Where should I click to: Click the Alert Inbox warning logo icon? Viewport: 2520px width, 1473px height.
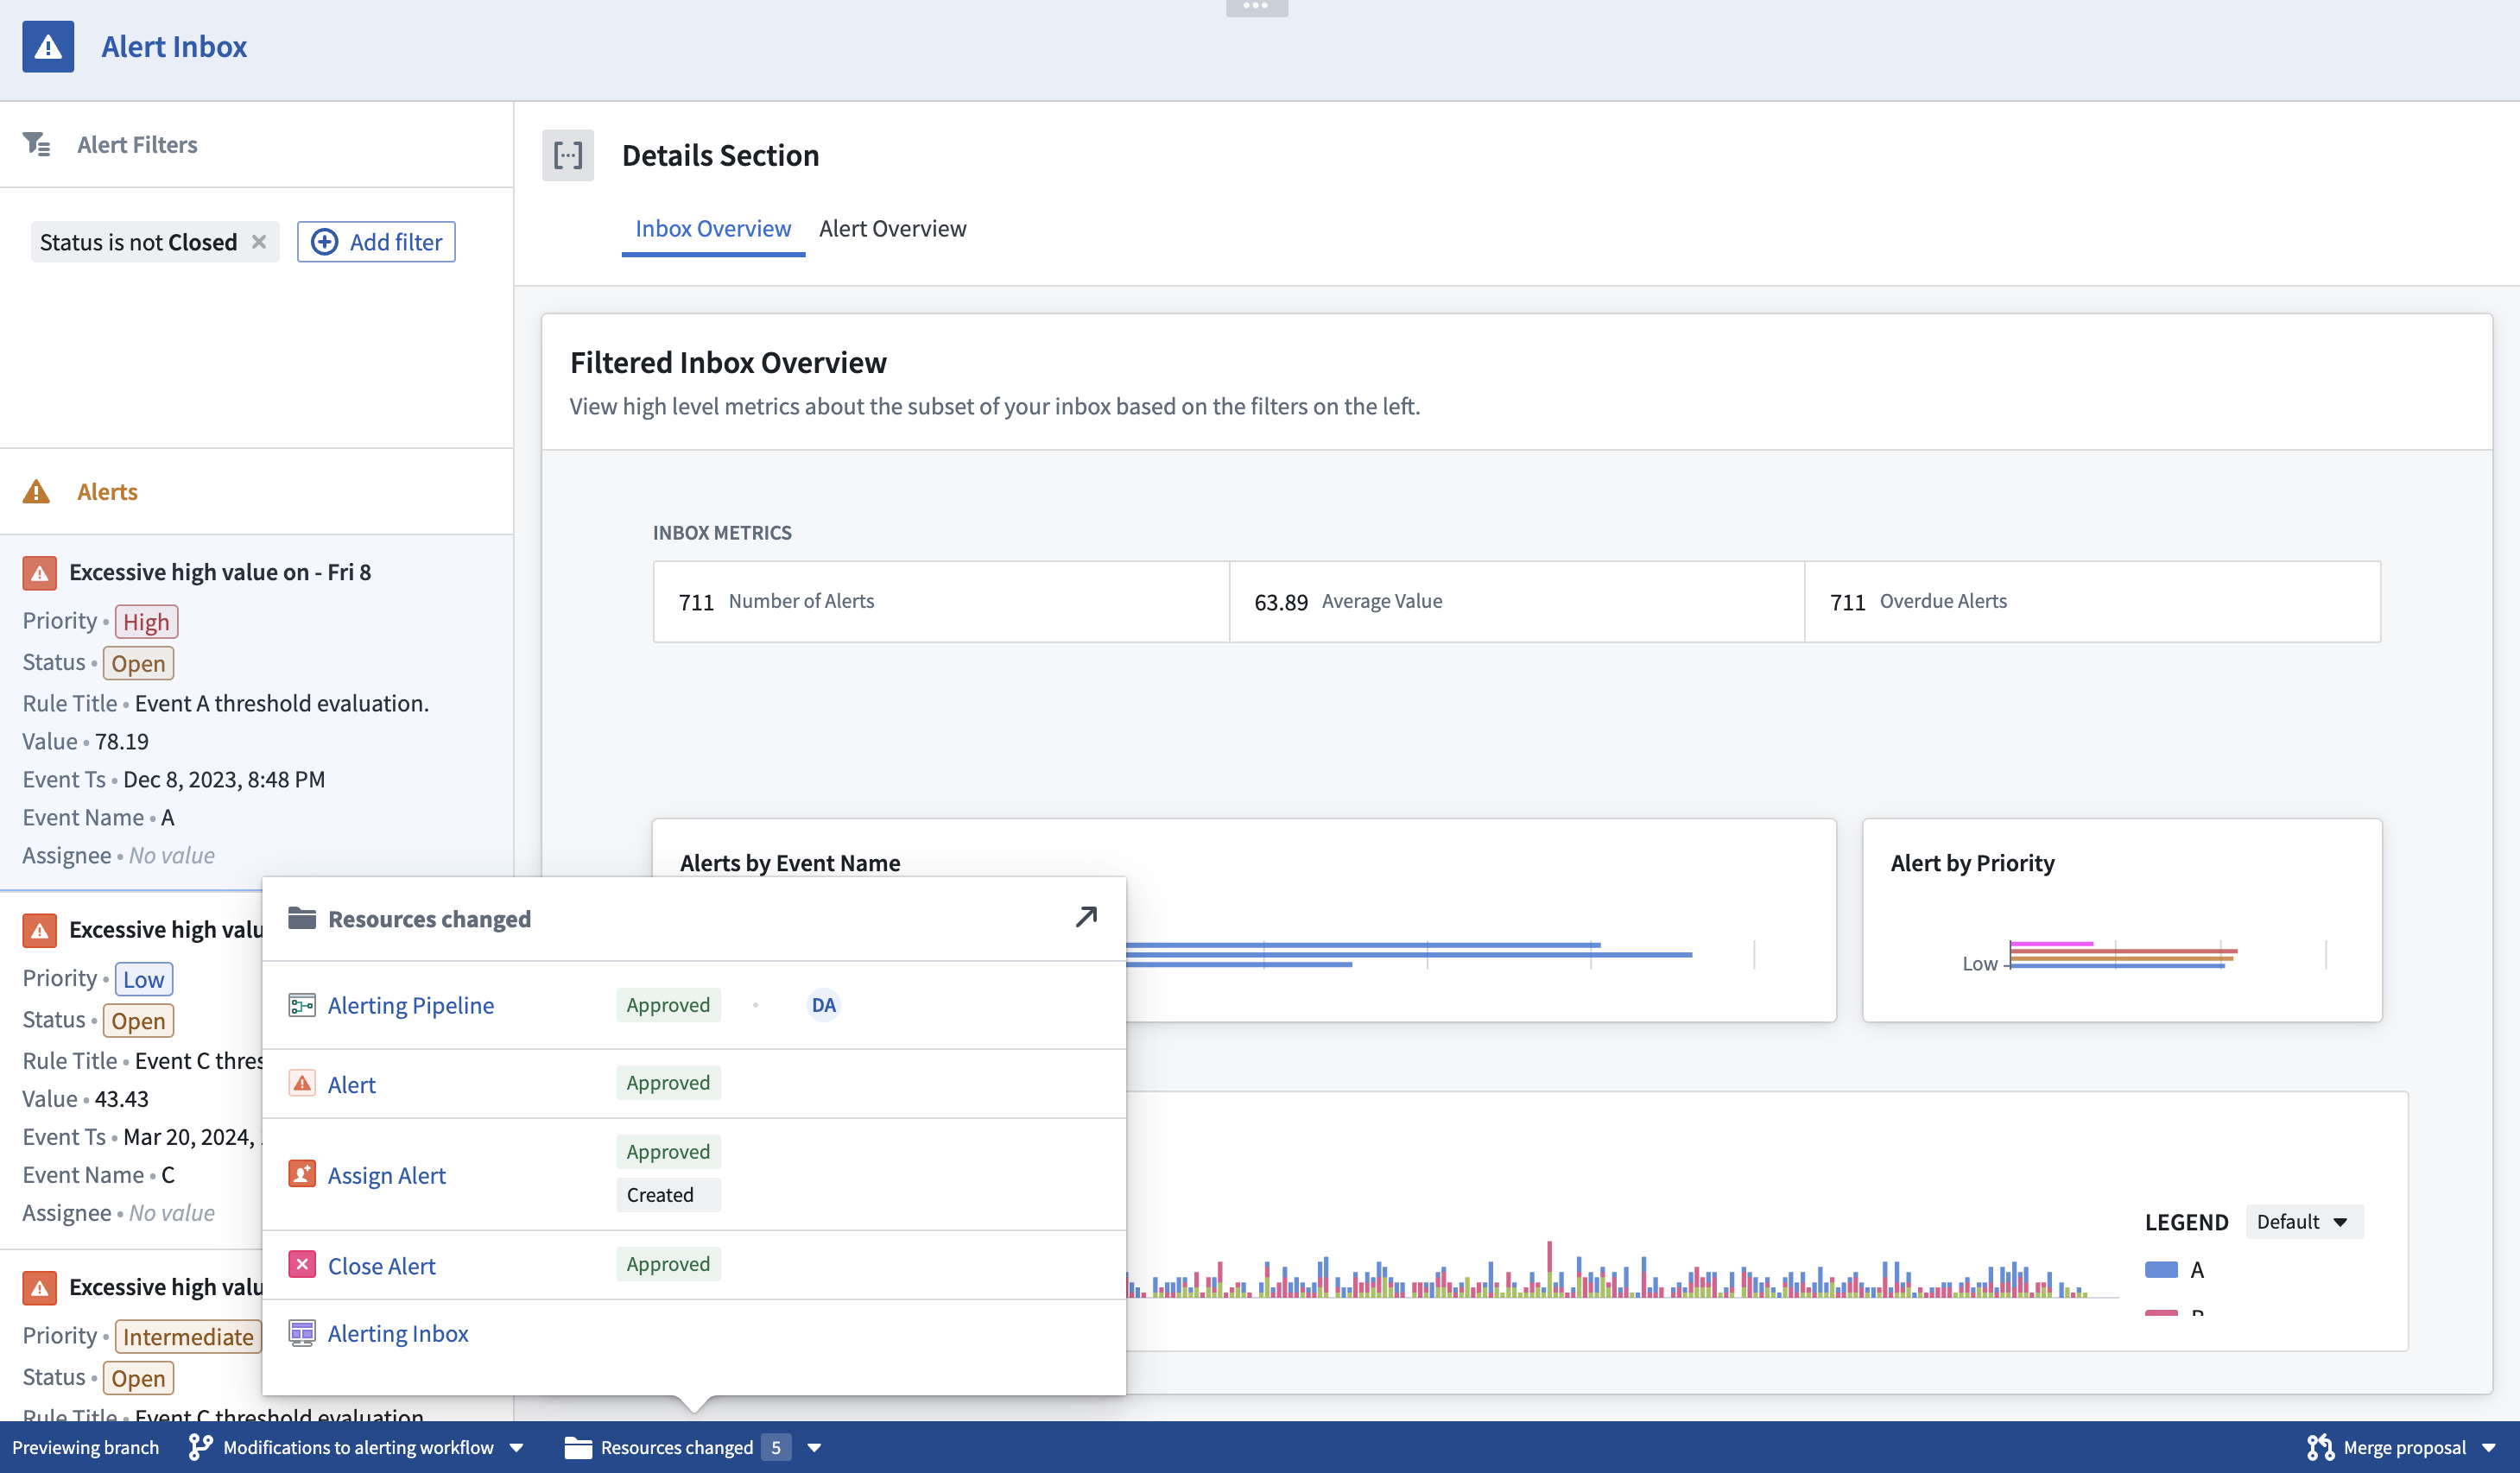pyautogui.click(x=48, y=47)
